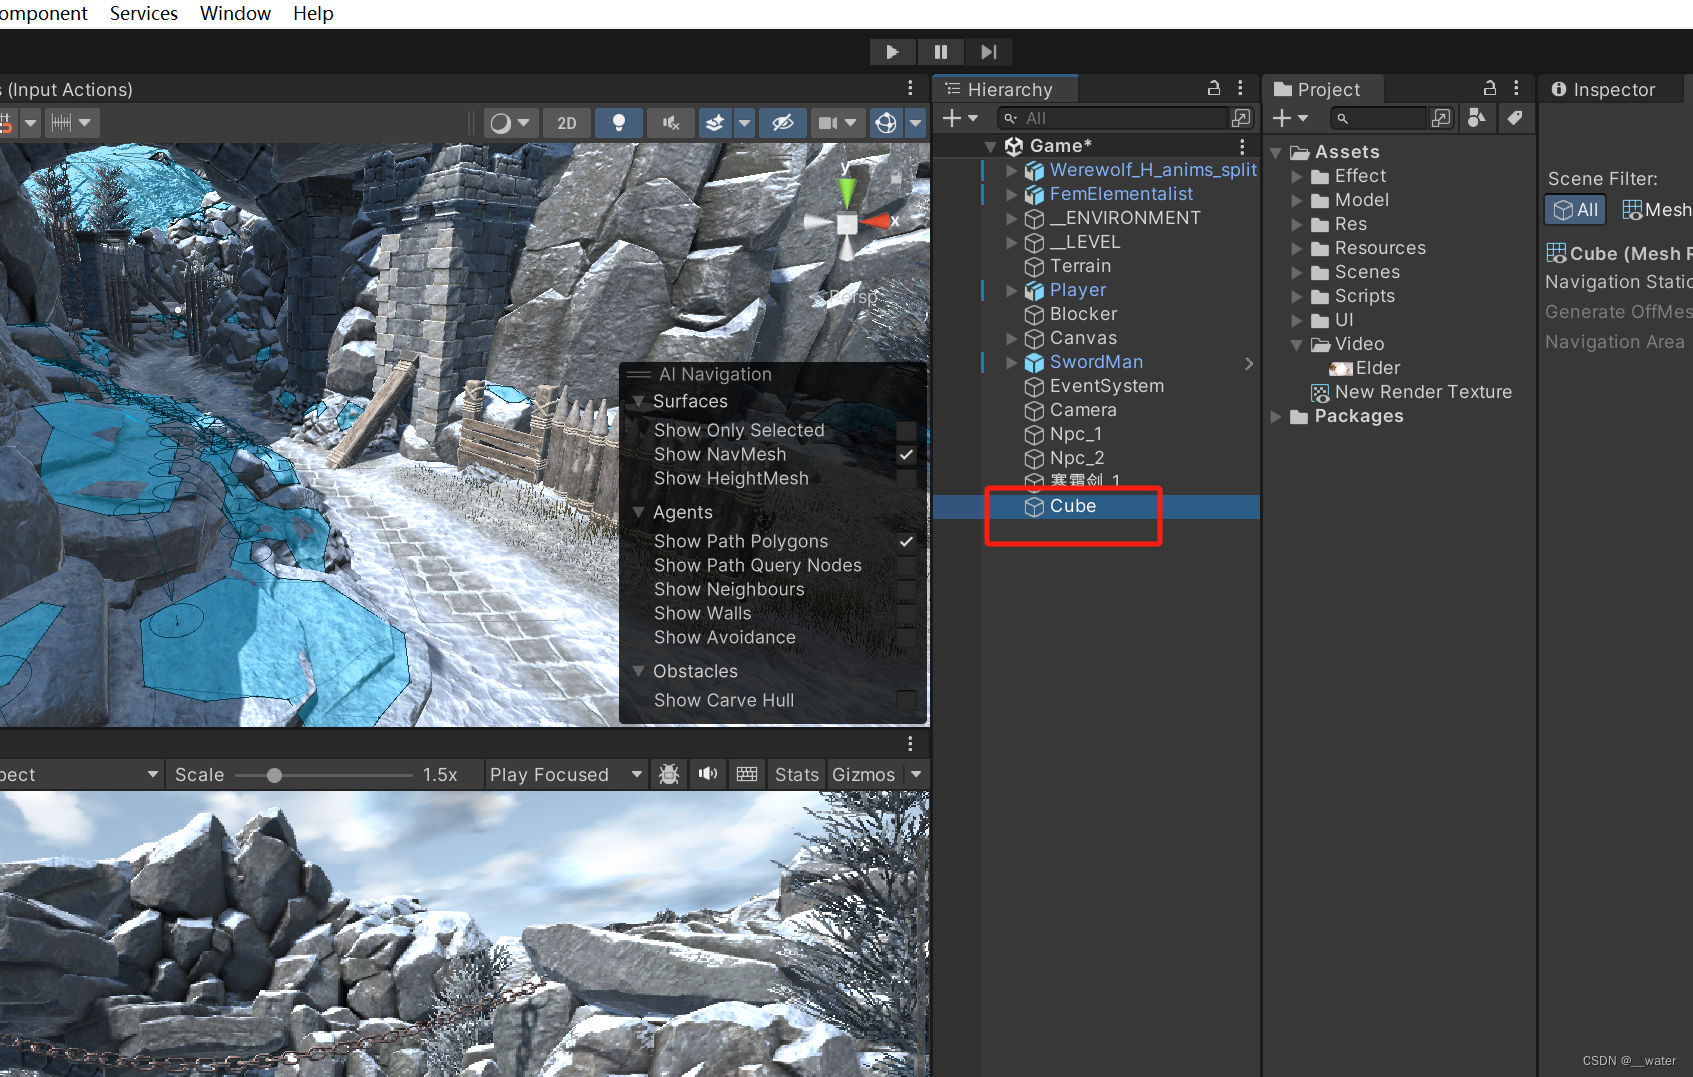Enable the Show HeightMesh checkbox
The width and height of the screenshot is (1693, 1077).
pyautogui.click(x=905, y=478)
